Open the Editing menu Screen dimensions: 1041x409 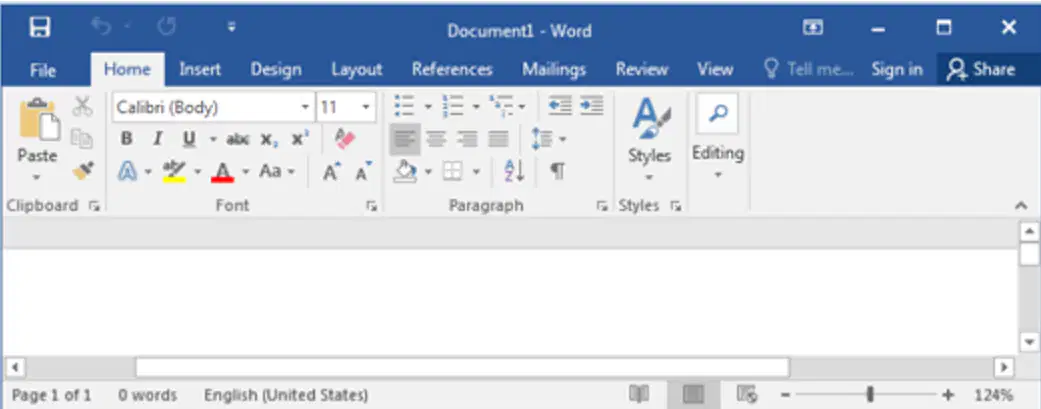click(718, 137)
